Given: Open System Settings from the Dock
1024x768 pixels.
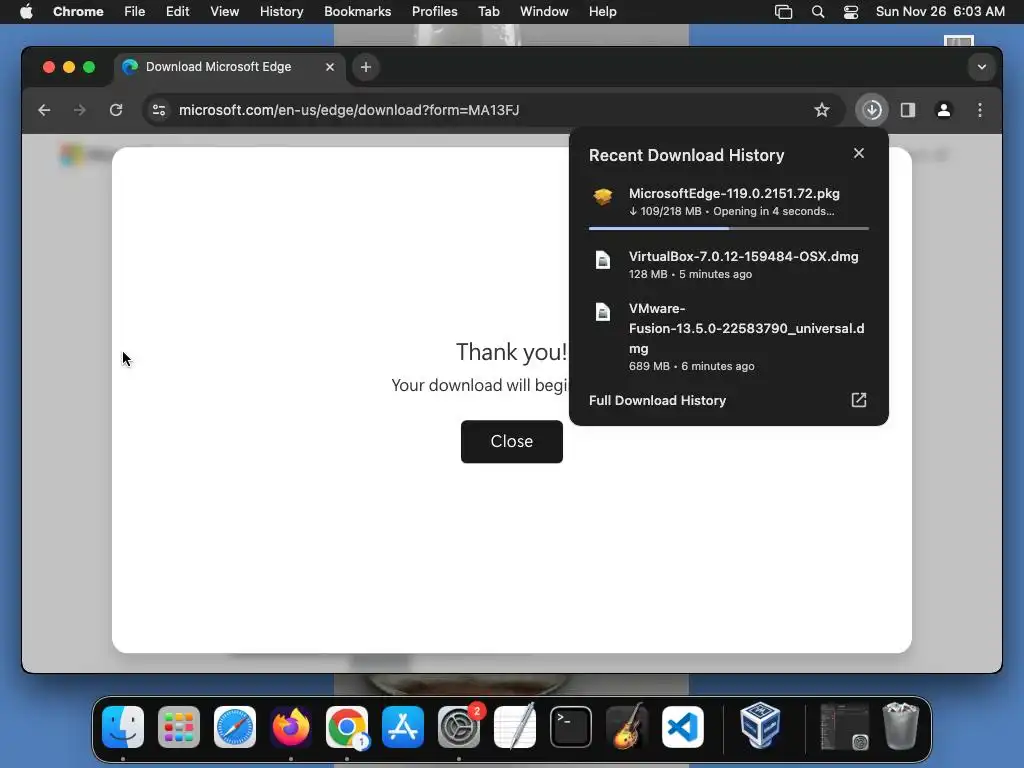Looking at the screenshot, I should [x=459, y=727].
